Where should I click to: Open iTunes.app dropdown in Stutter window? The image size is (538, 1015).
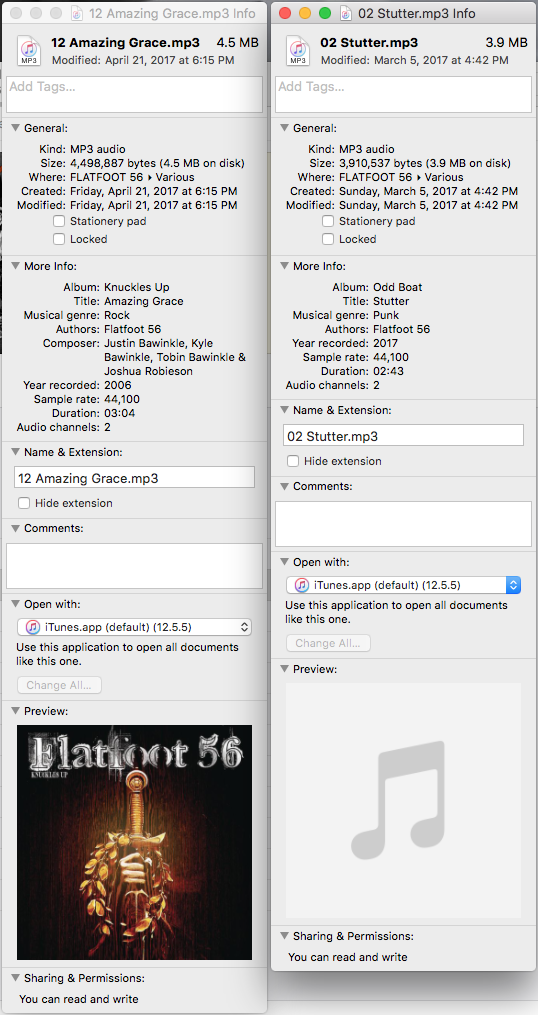click(403, 585)
